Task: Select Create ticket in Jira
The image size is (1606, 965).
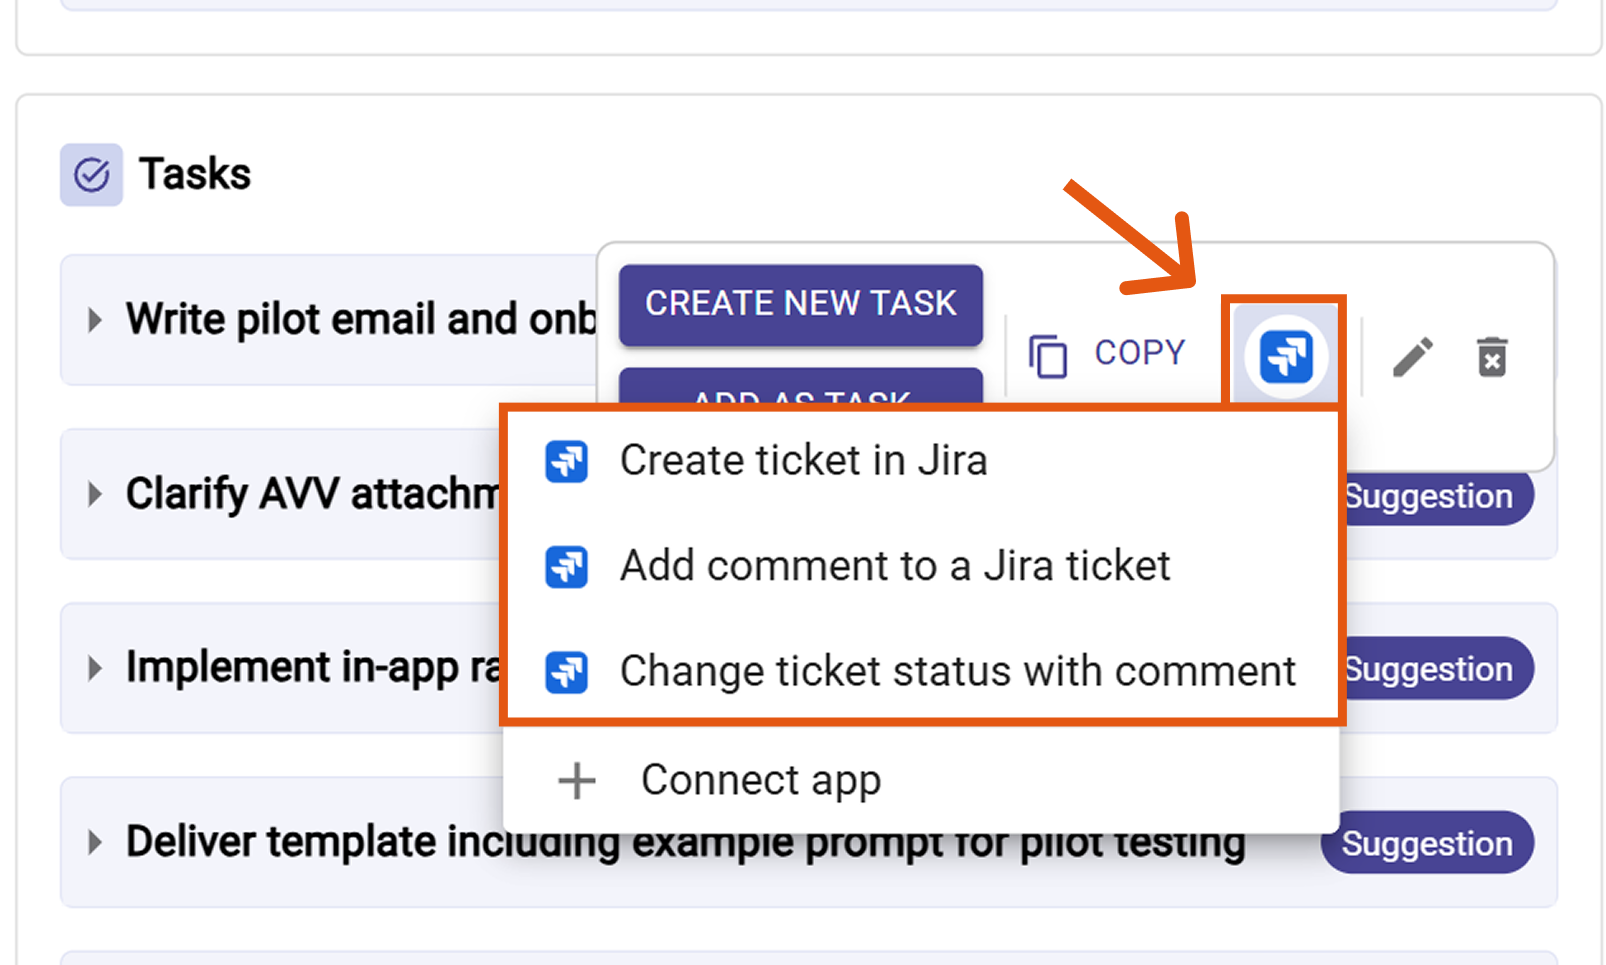Action: [920, 461]
